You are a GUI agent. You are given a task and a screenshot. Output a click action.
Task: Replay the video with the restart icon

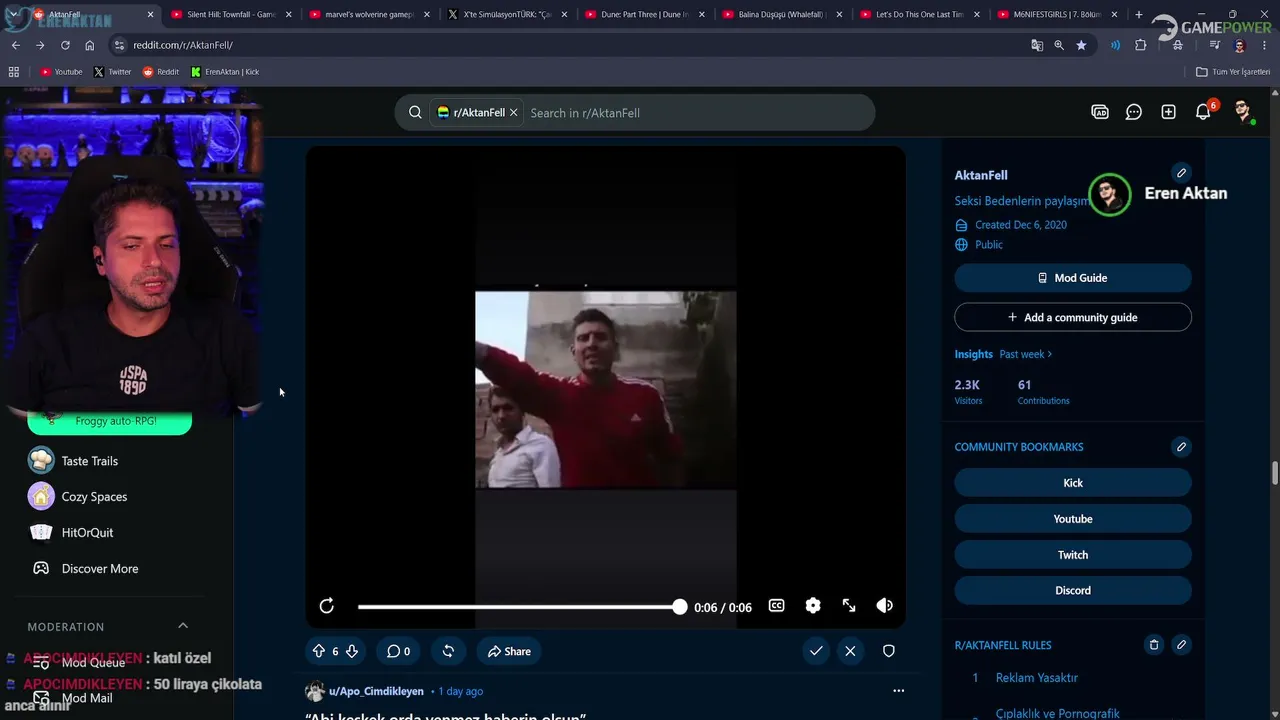point(327,606)
